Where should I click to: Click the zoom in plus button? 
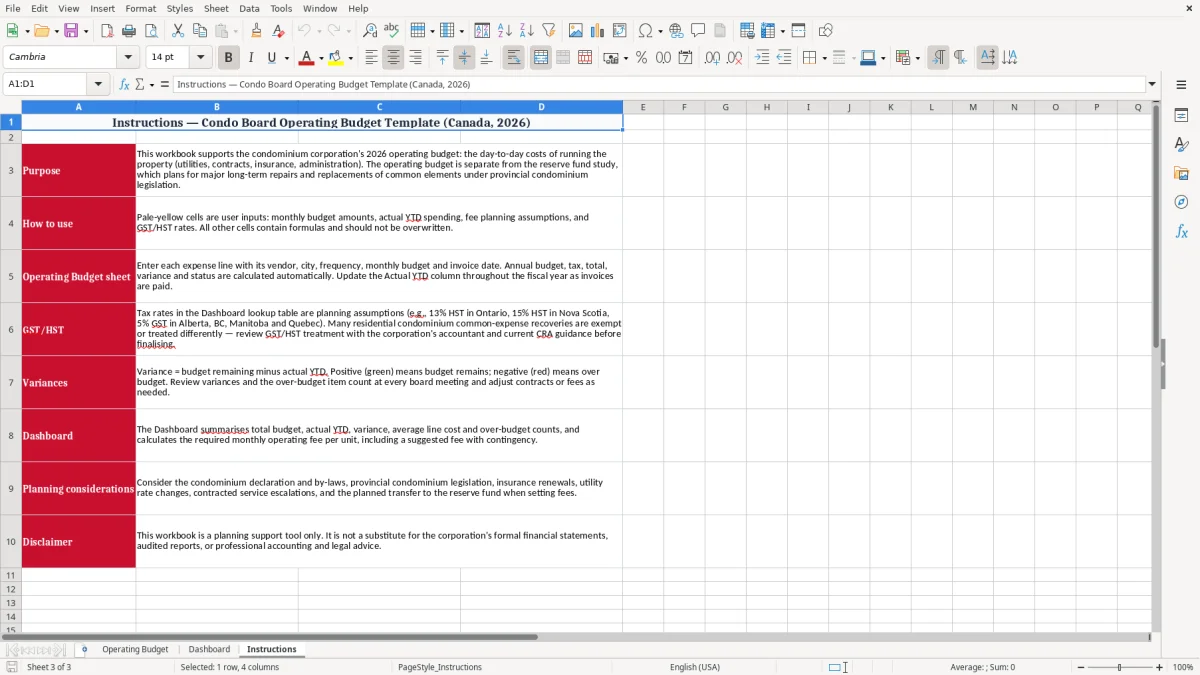coord(1160,667)
